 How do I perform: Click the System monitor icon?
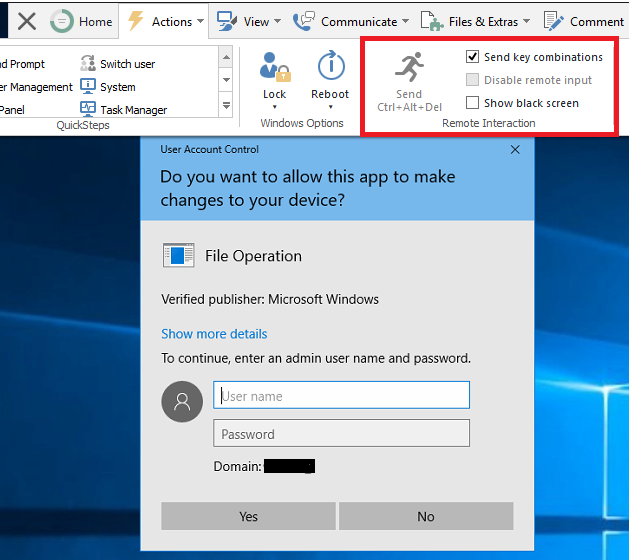[88, 86]
